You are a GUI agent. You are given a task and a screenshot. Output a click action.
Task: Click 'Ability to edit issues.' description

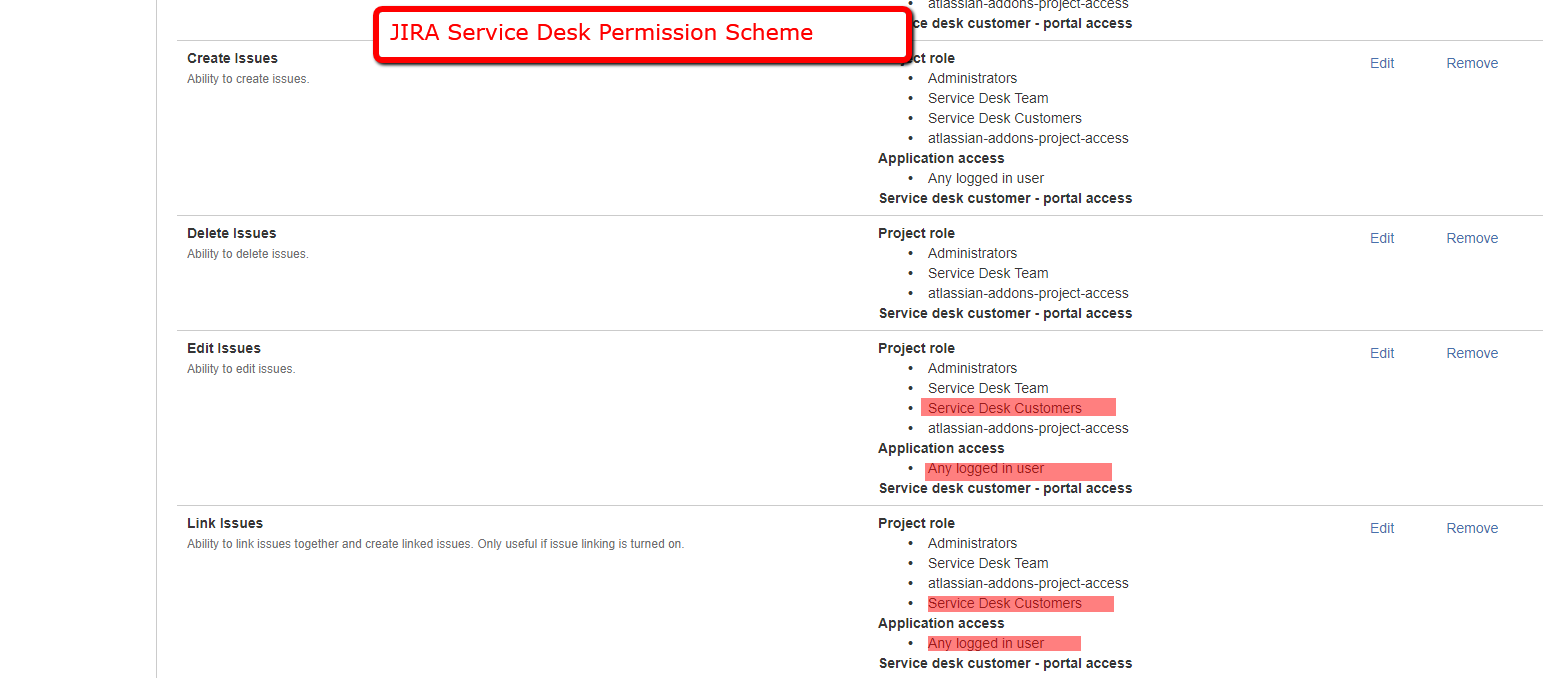coord(241,369)
